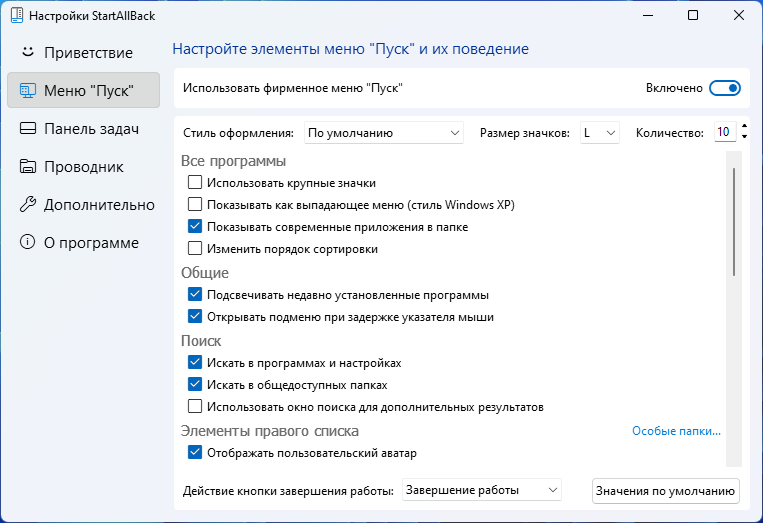Click the taskbar icon beside Панель задач
The height and width of the screenshot is (523, 763).
(28, 129)
